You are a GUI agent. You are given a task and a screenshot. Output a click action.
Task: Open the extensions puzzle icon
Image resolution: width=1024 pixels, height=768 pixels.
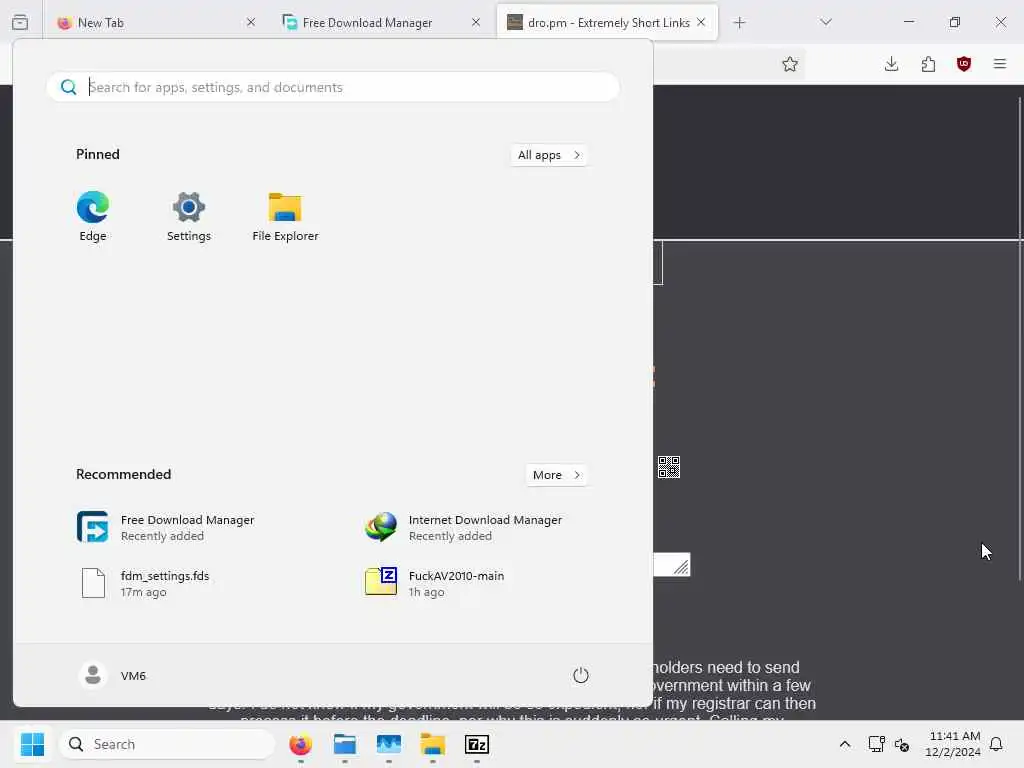pos(928,64)
